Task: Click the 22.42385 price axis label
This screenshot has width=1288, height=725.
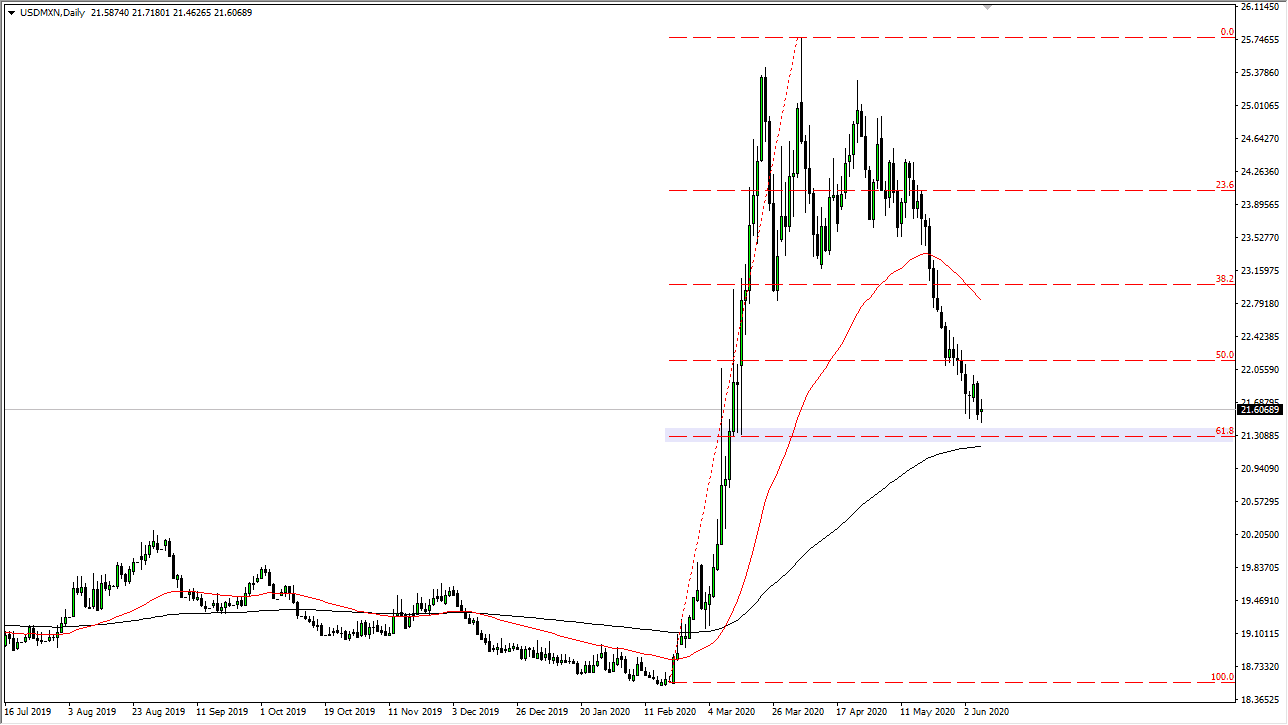Action: (x=1259, y=337)
